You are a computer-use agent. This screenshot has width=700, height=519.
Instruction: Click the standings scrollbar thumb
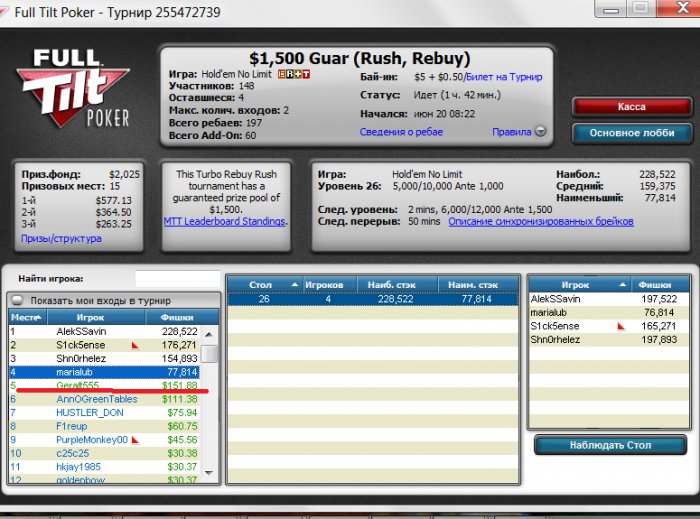click(x=209, y=353)
